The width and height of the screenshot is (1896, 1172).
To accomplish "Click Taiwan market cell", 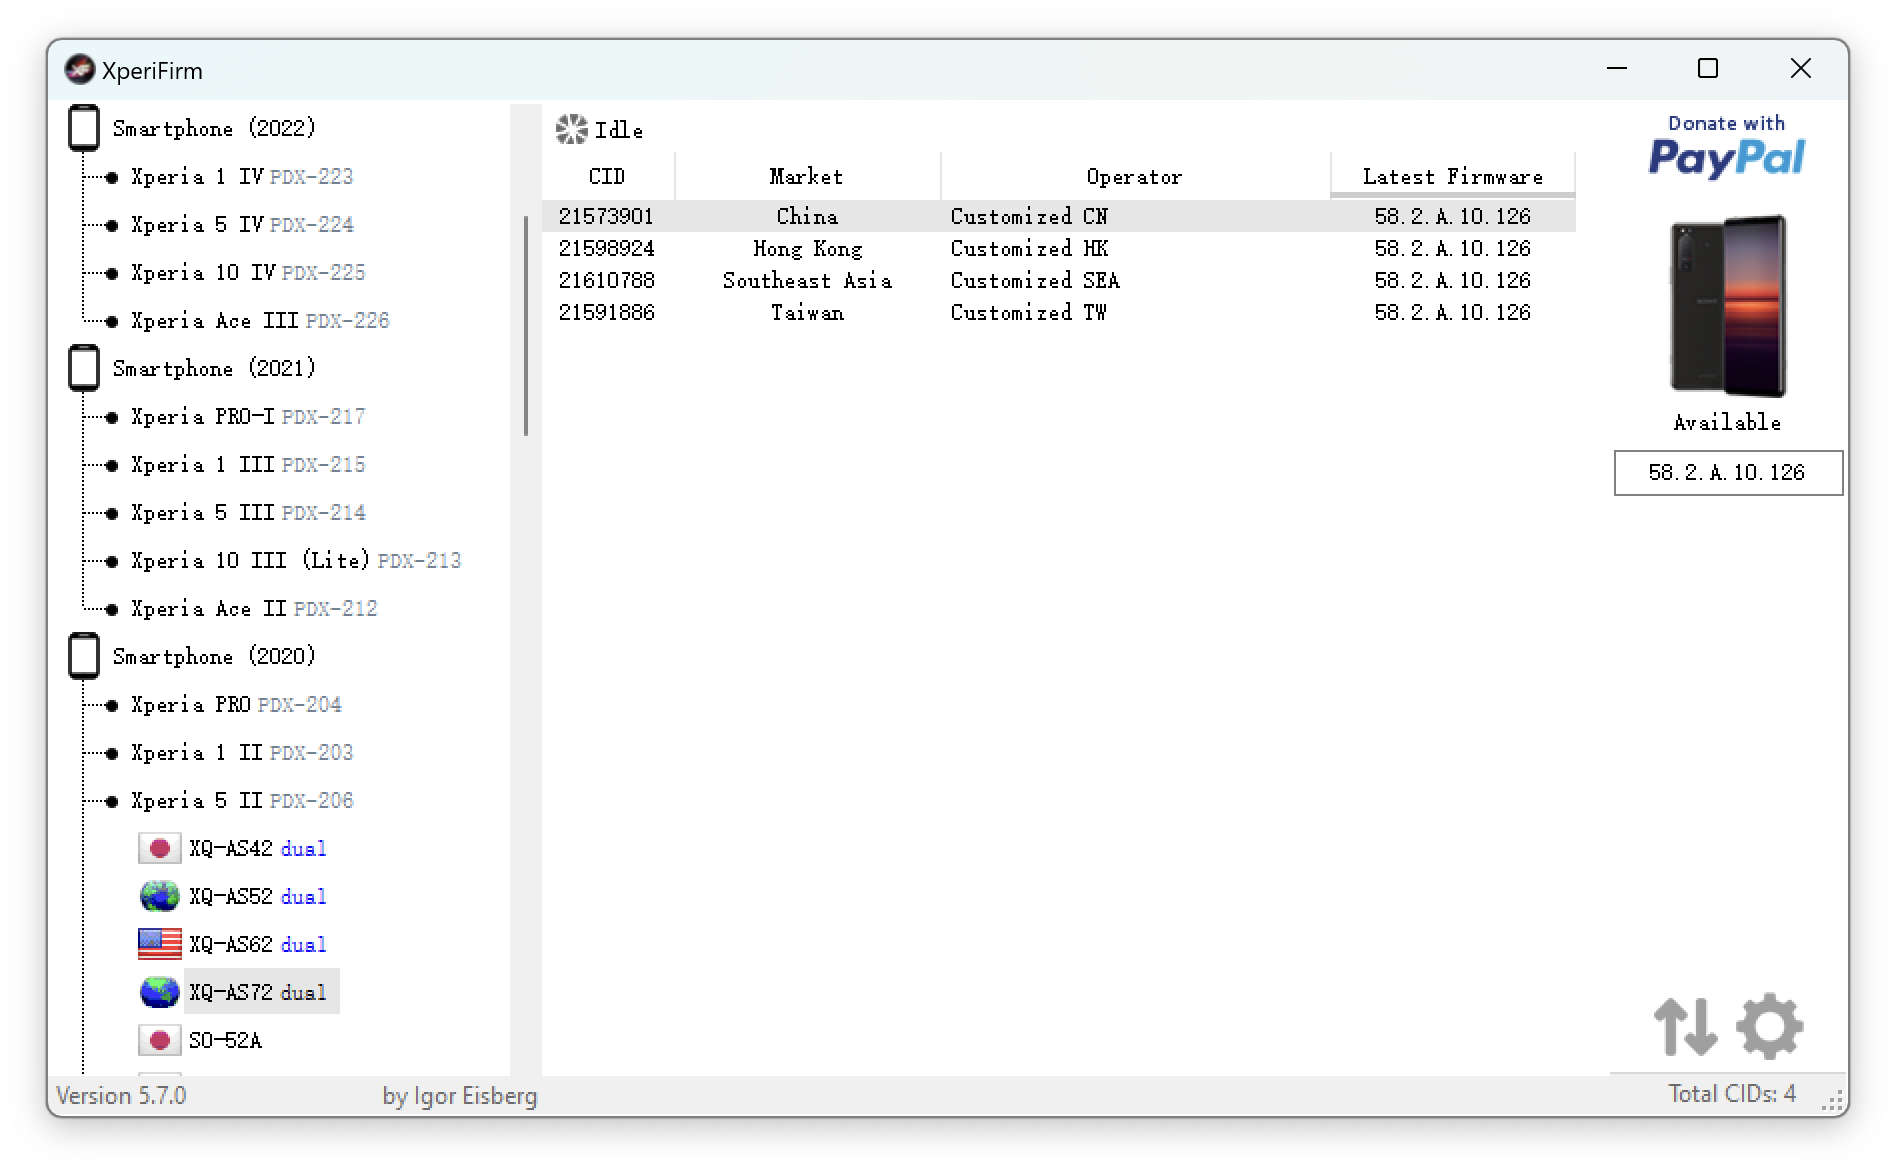I will tap(808, 312).
